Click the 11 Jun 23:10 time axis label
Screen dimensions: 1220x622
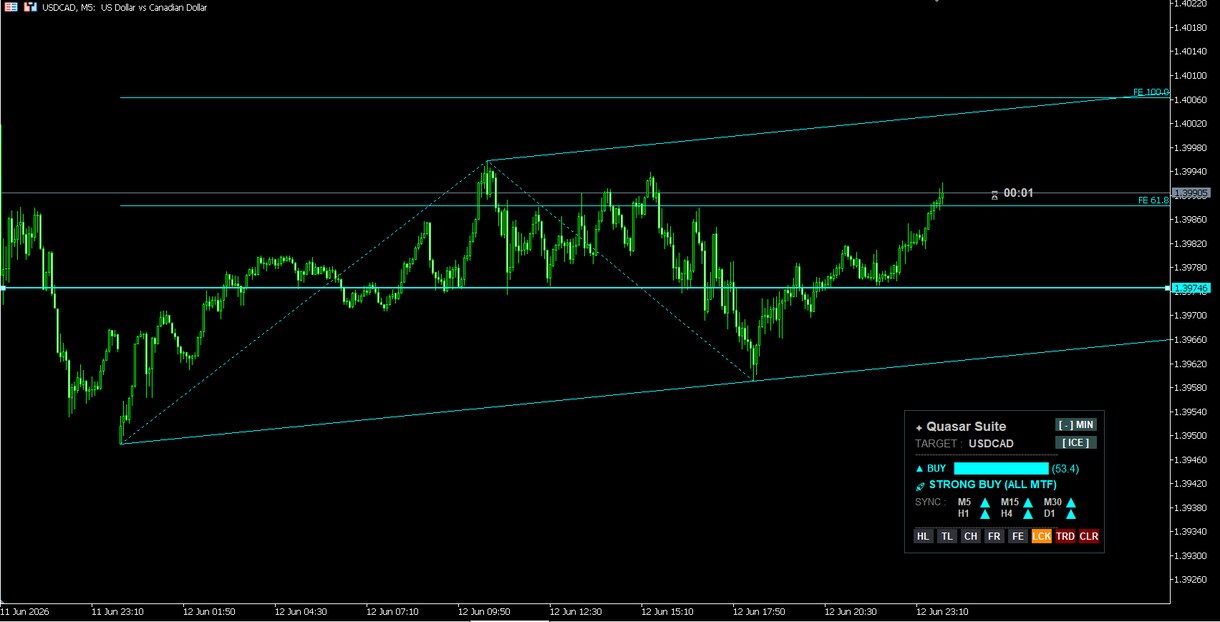click(x=117, y=611)
